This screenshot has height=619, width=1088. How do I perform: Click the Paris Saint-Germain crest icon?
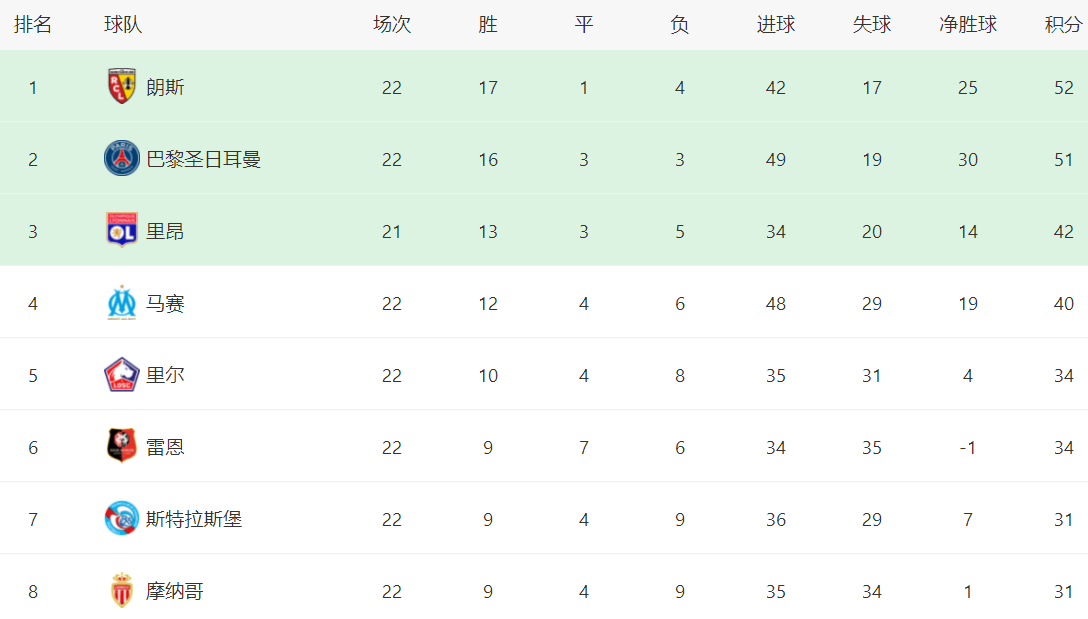coord(122,159)
